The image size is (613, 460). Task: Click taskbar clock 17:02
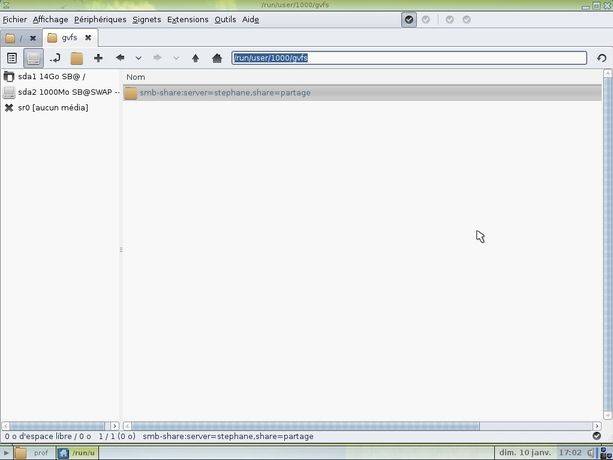coord(570,453)
